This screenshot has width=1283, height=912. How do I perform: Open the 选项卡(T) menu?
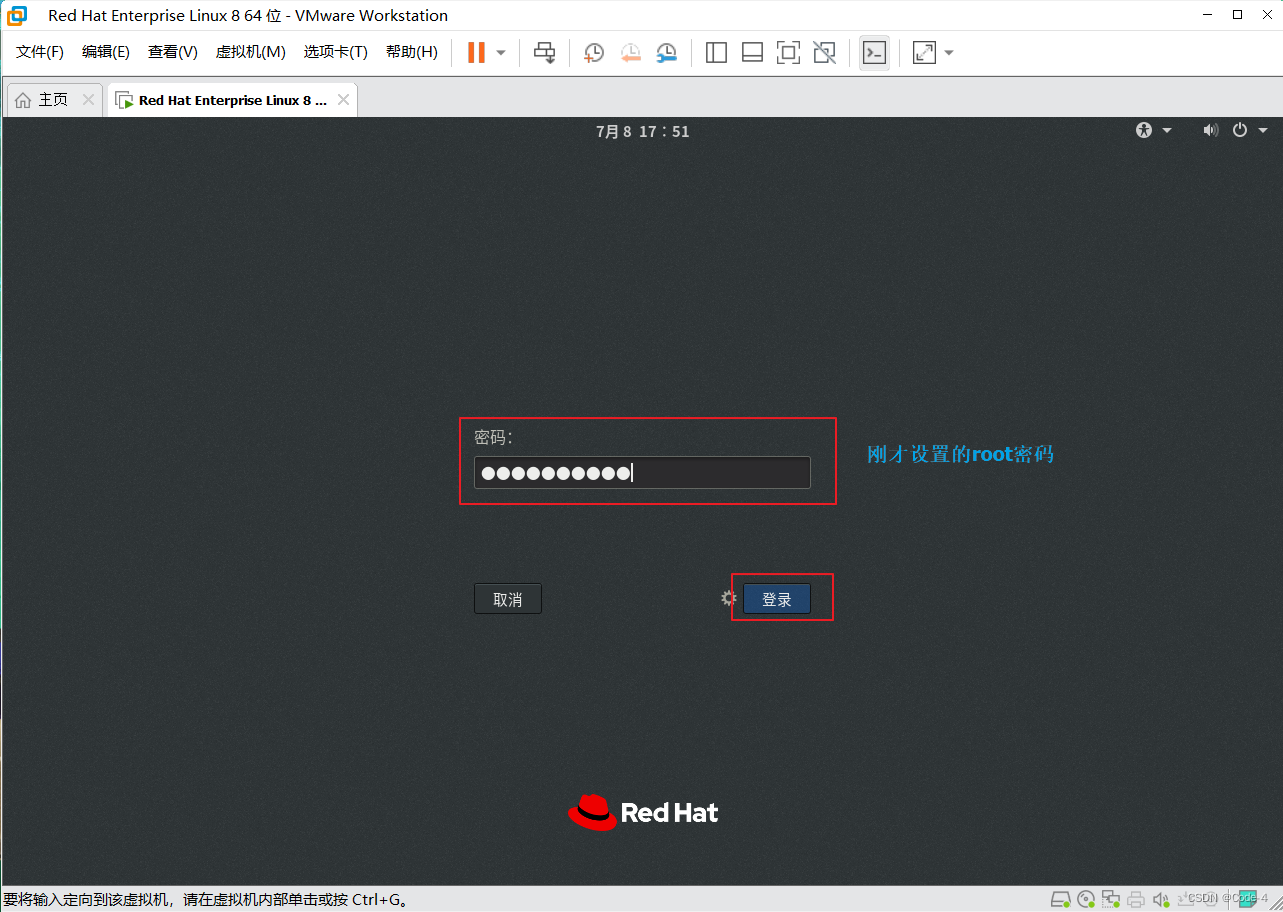click(336, 52)
